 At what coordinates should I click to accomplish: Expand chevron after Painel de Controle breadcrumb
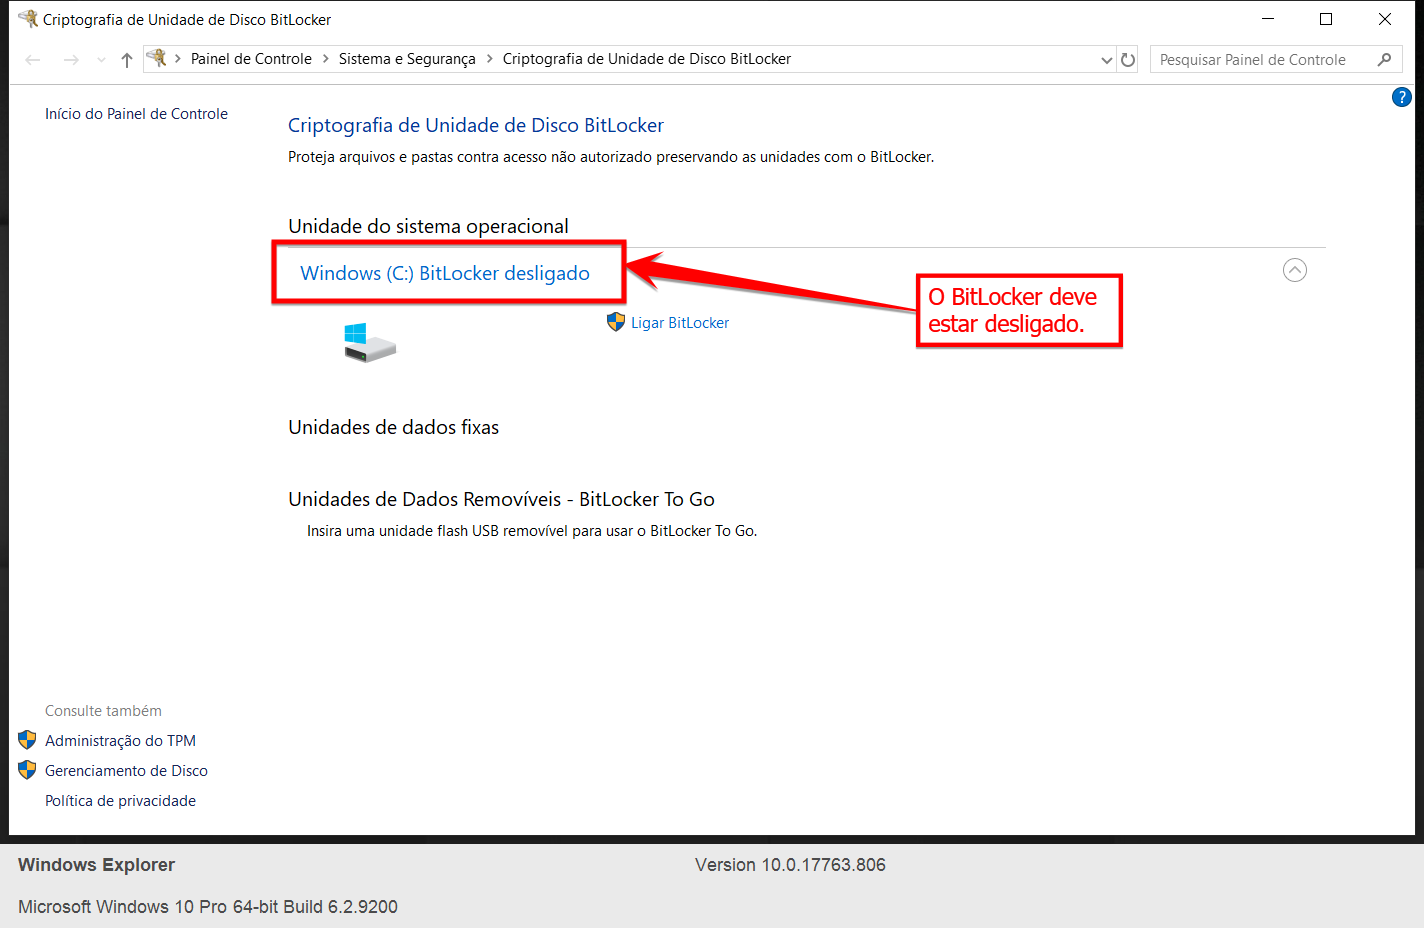(325, 59)
